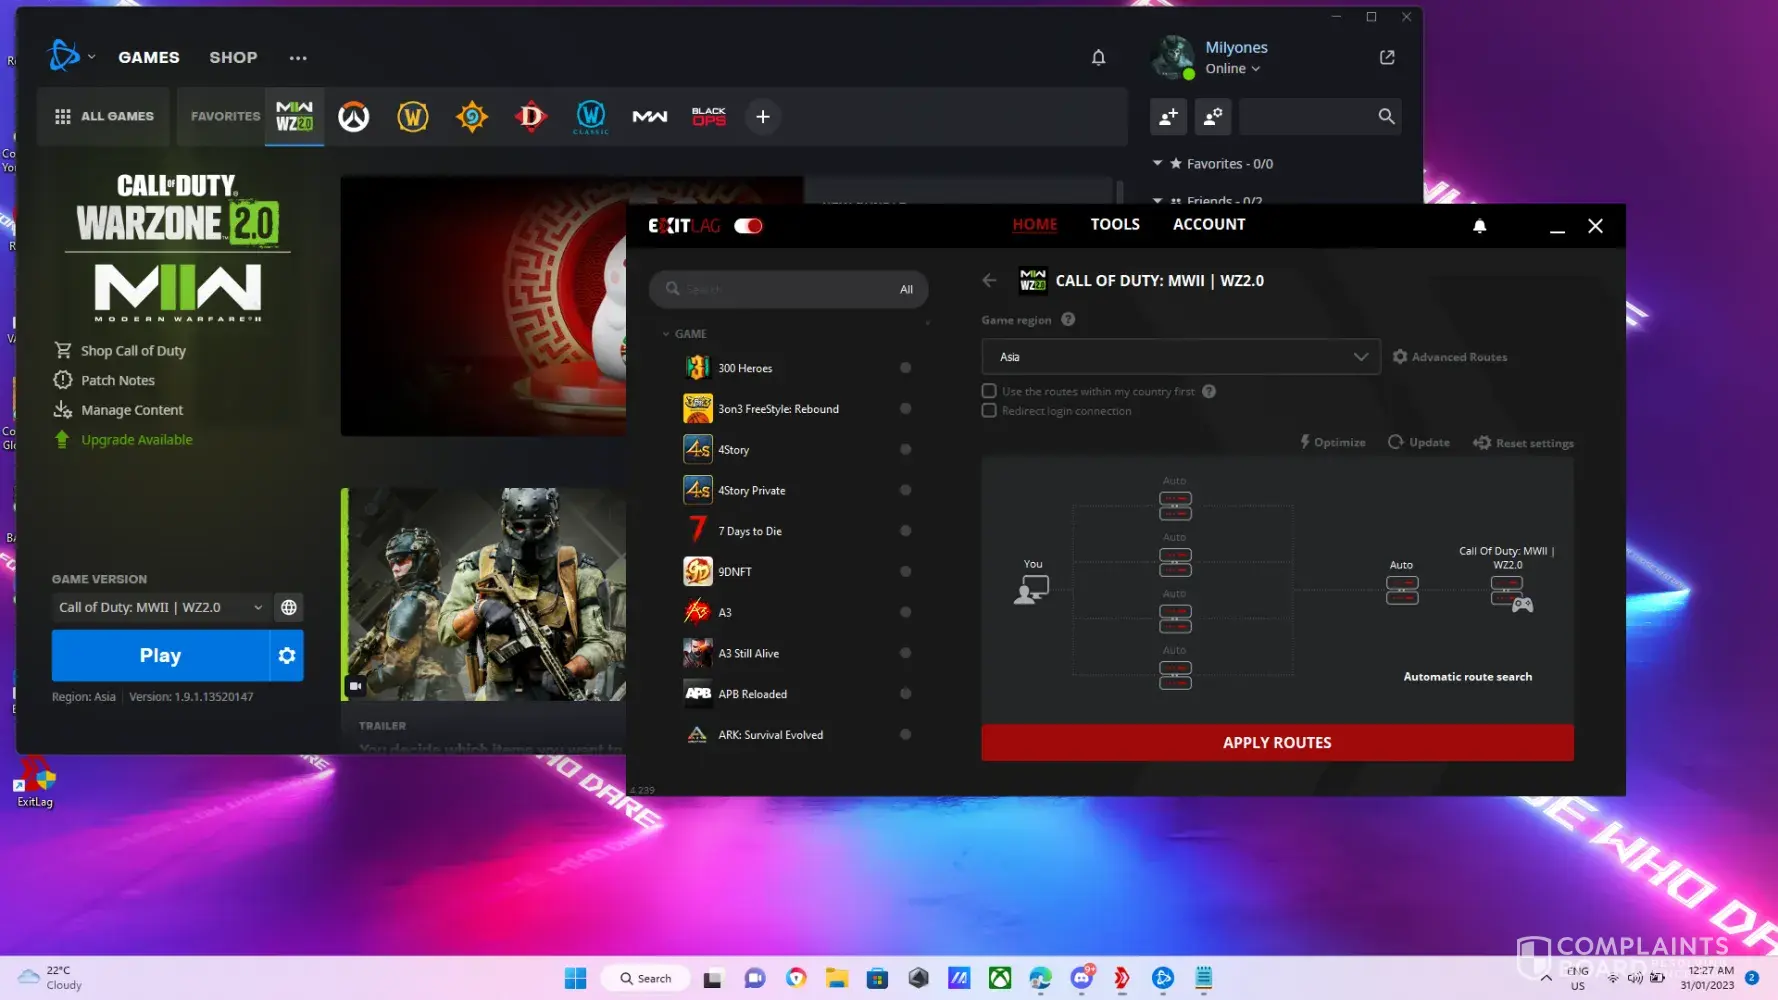Click the ExitLag game search field

[780, 289]
